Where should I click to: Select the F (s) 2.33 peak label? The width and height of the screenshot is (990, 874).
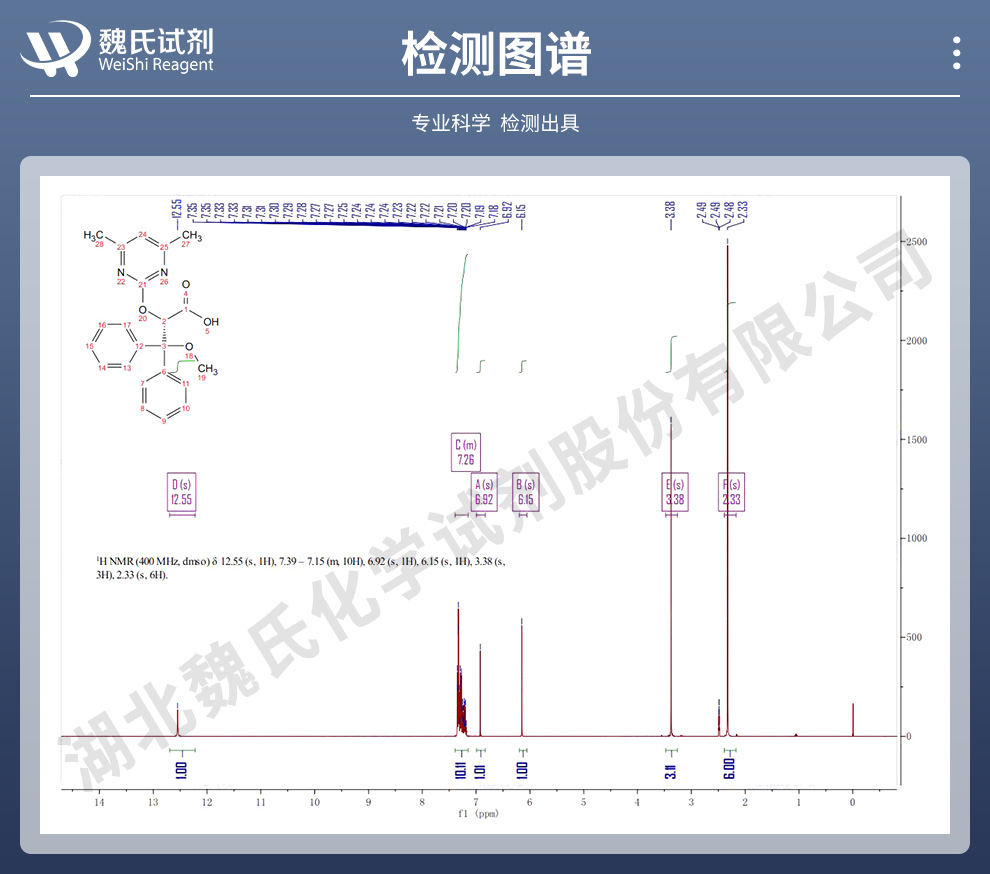coord(731,493)
